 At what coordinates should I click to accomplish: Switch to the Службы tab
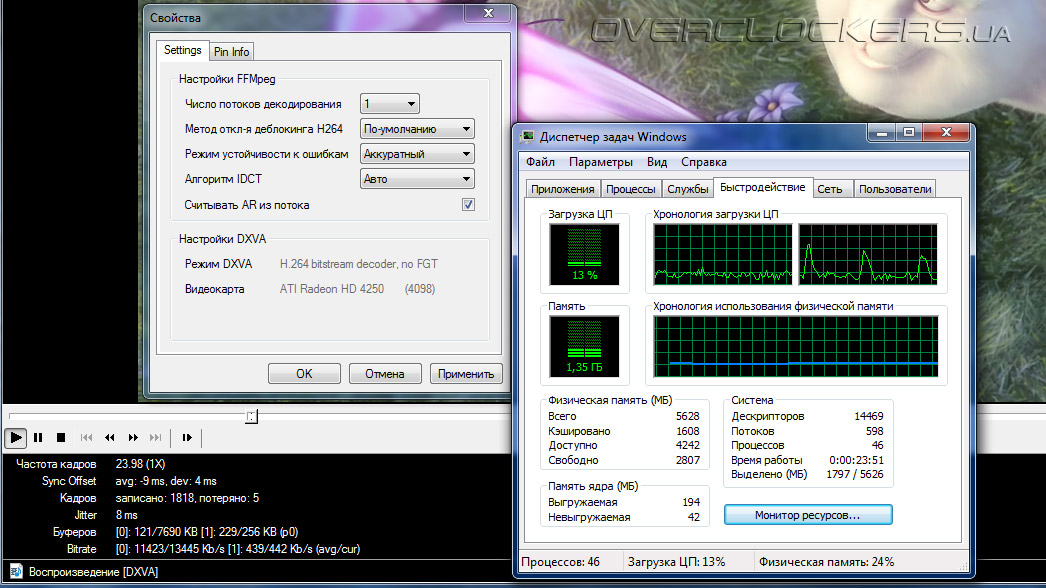click(x=687, y=189)
